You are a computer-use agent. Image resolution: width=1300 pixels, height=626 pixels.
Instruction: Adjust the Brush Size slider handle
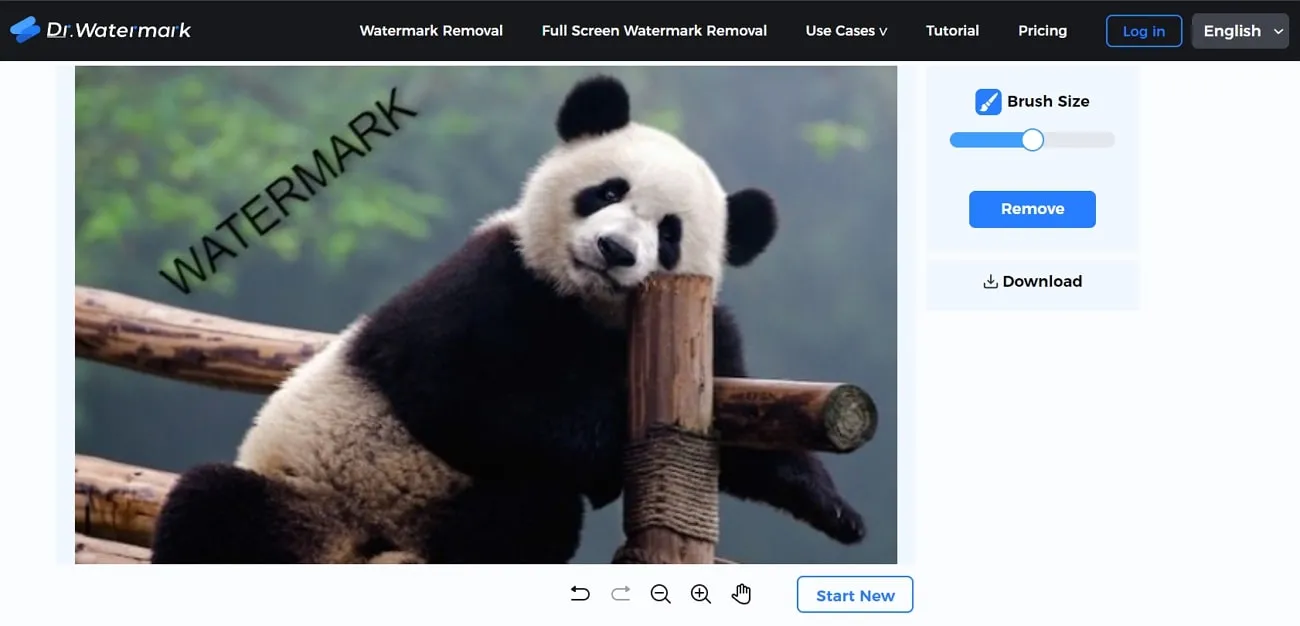pyautogui.click(x=1031, y=140)
